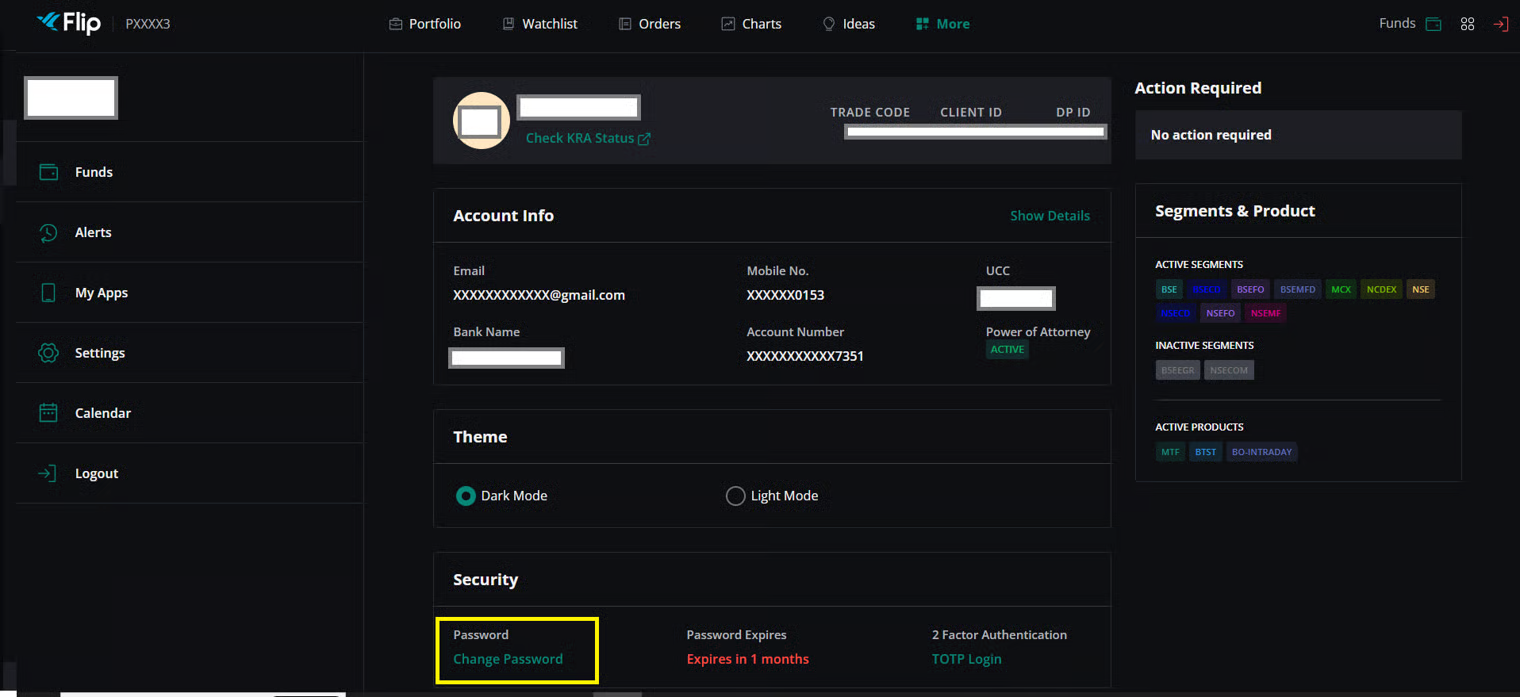The width and height of the screenshot is (1520, 697).
Task: Click the Funds wallet icon in top bar
Action: tap(1433, 24)
